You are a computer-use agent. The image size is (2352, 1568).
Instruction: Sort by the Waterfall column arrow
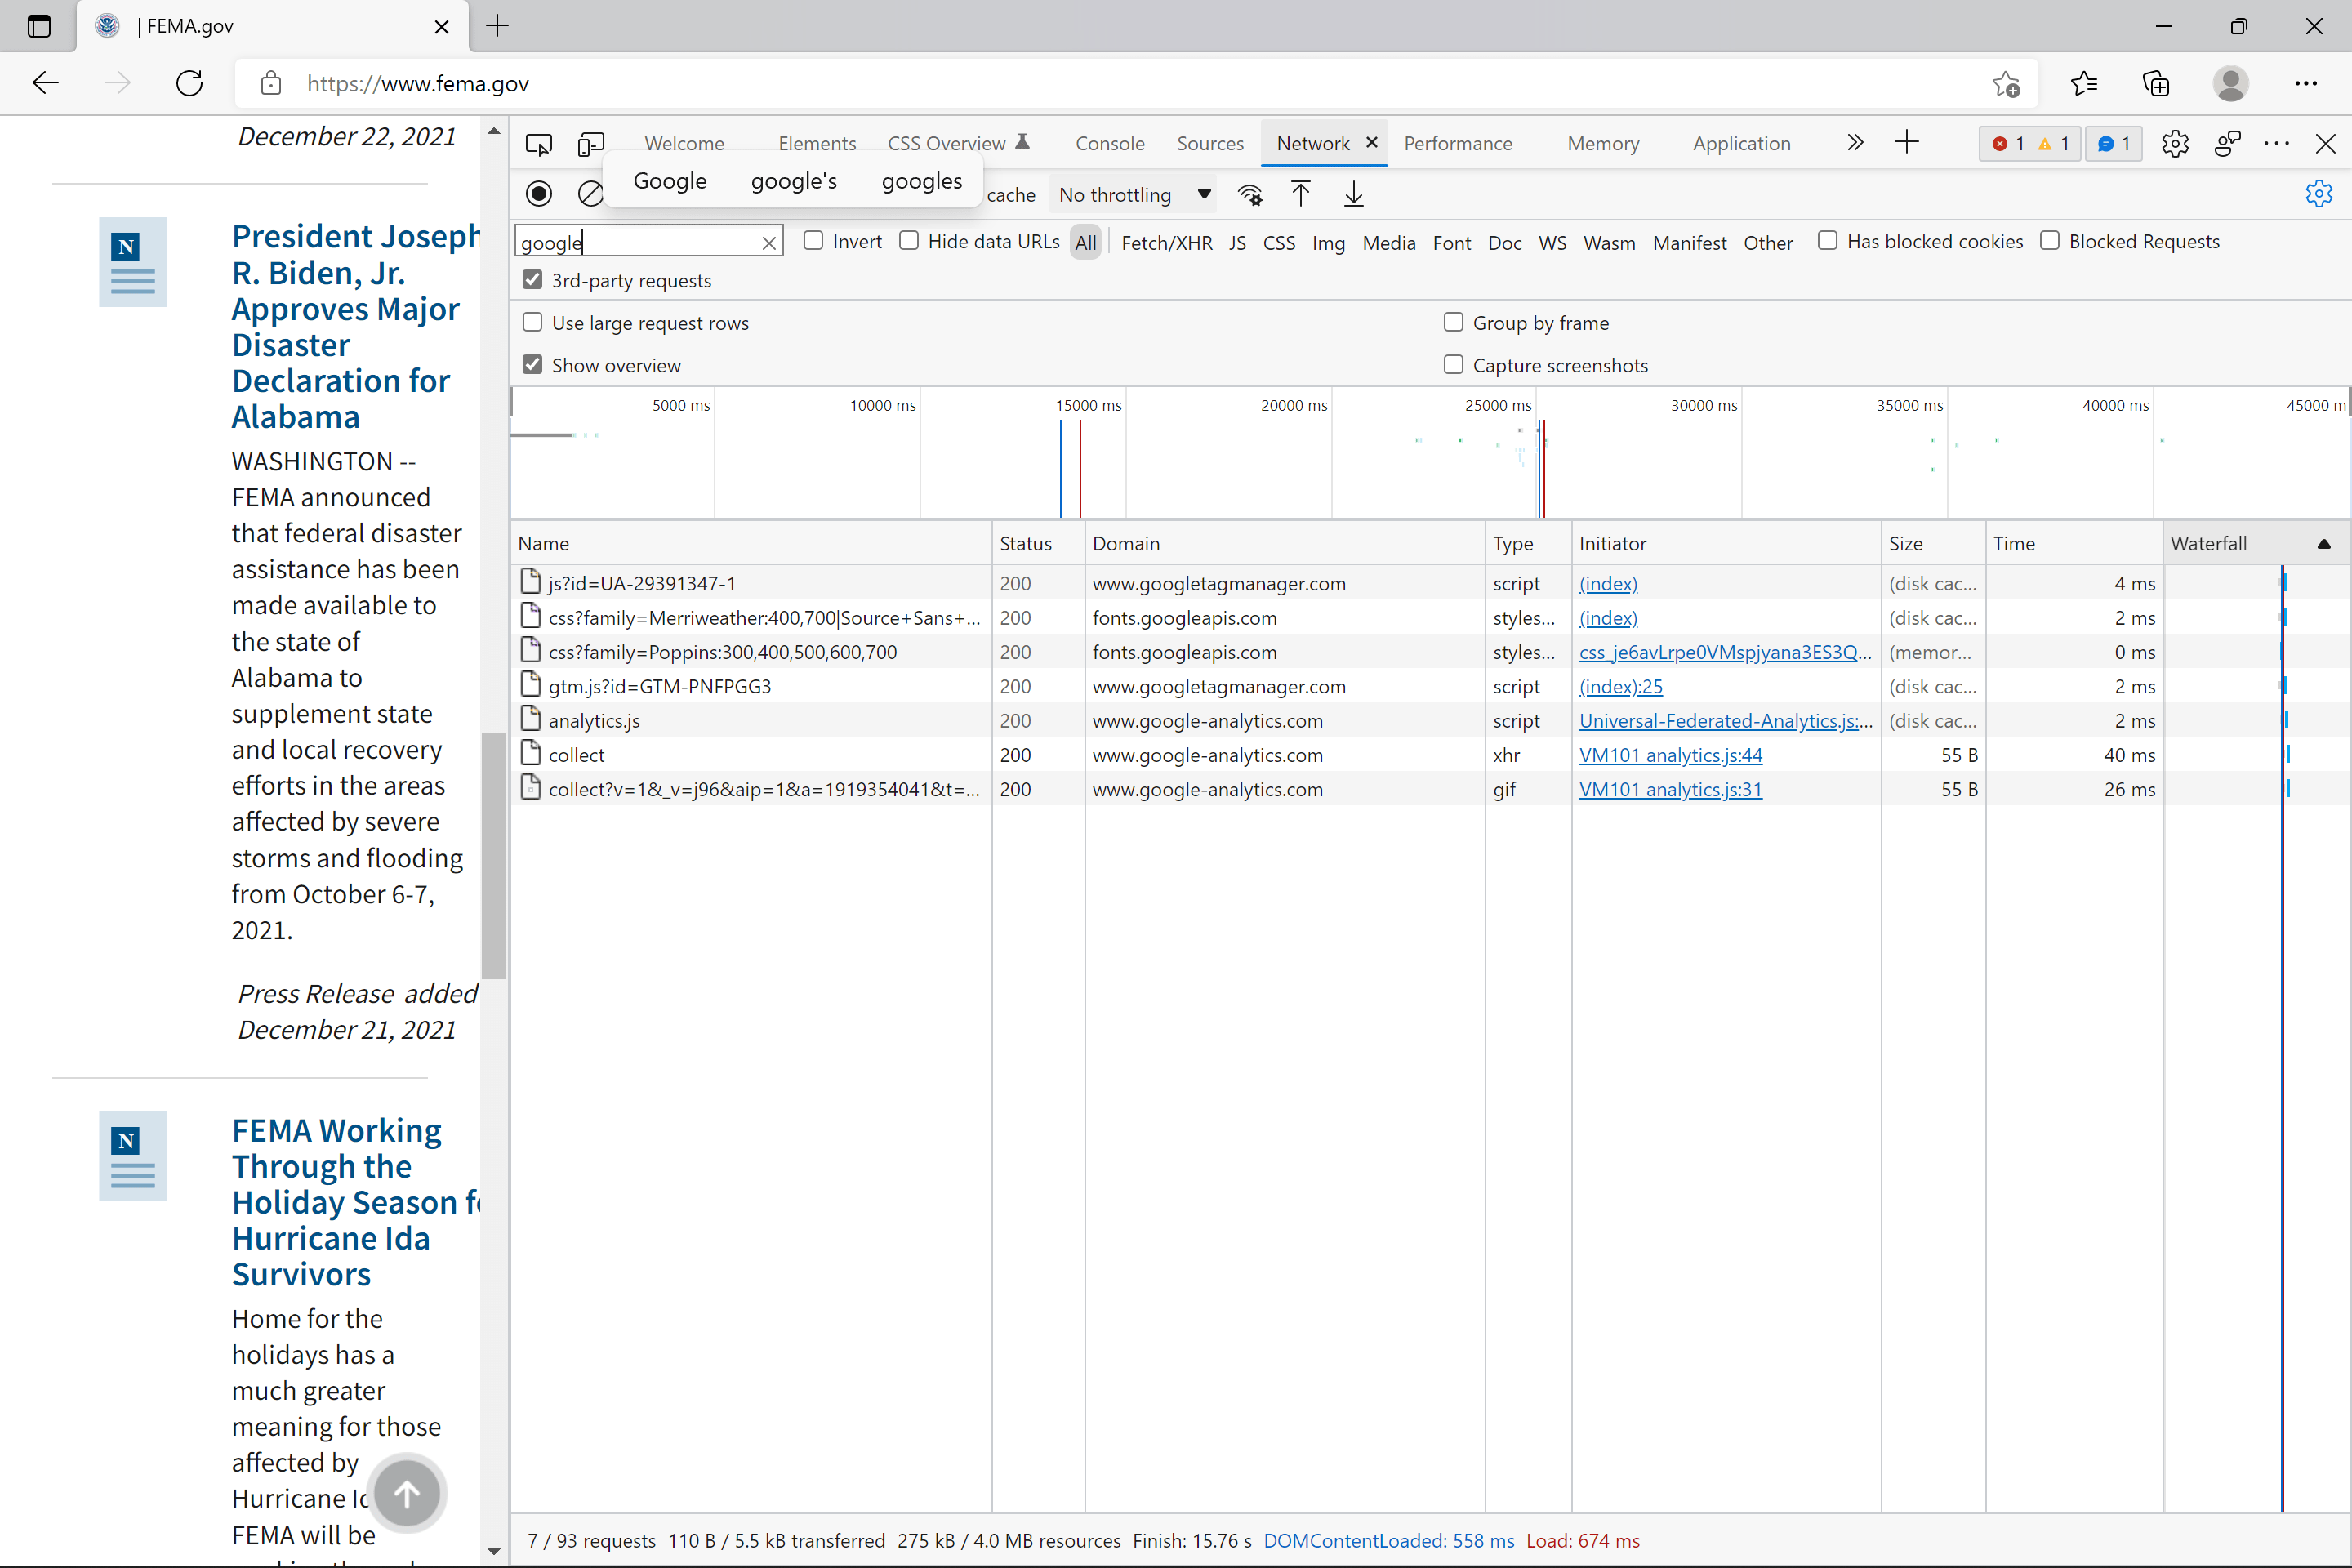tap(2323, 544)
